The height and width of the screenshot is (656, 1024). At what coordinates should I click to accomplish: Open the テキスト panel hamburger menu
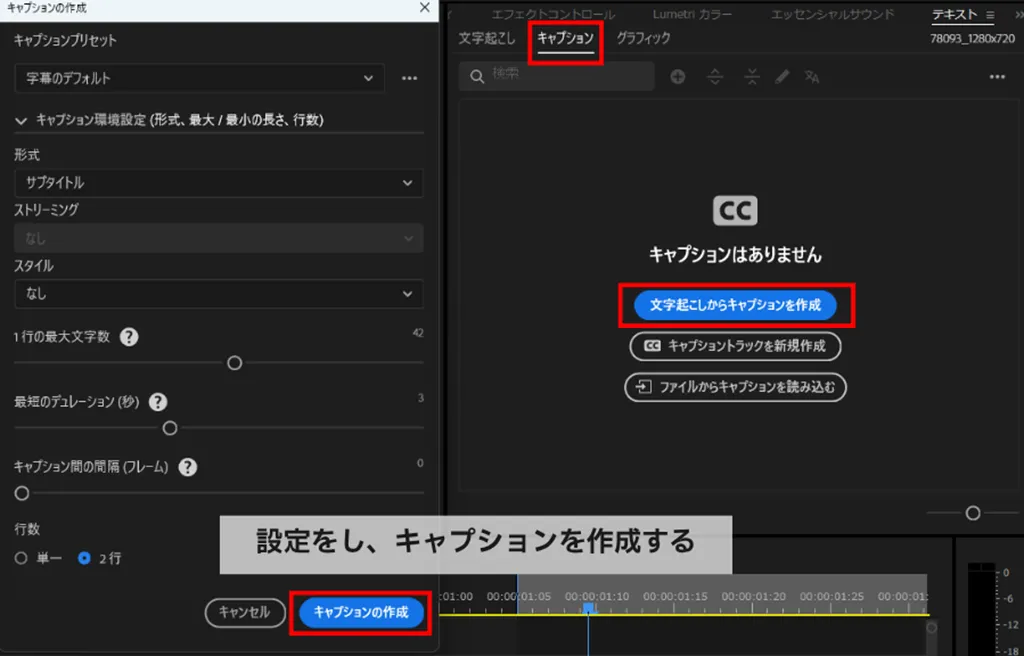991,15
